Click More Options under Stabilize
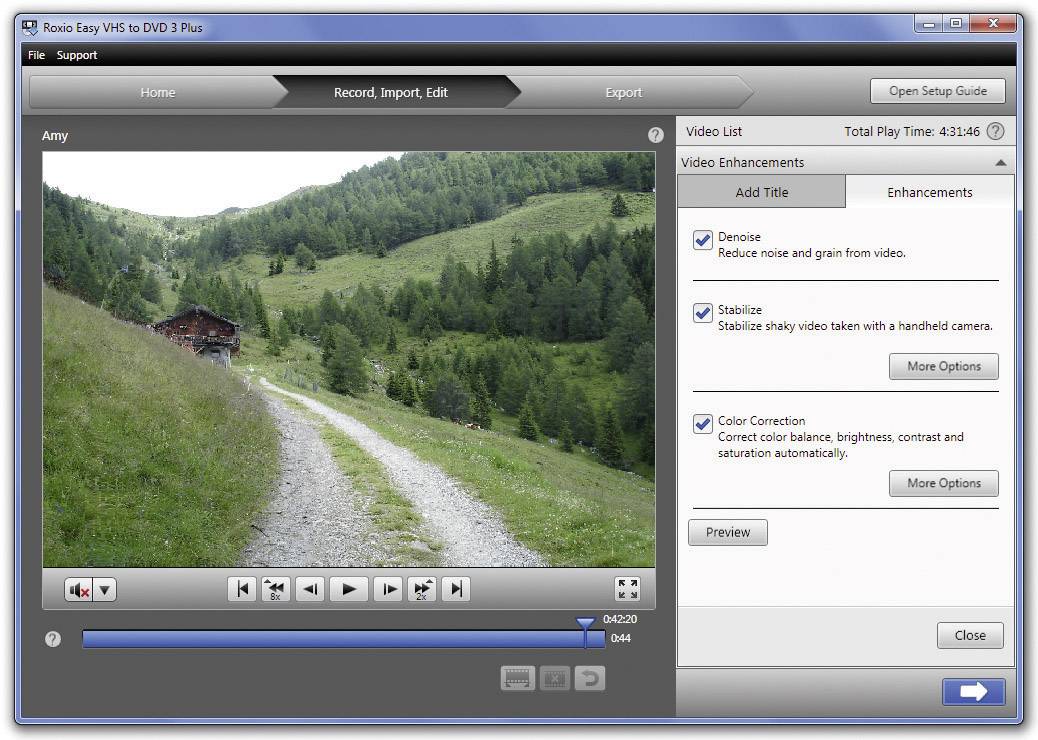 point(942,366)
